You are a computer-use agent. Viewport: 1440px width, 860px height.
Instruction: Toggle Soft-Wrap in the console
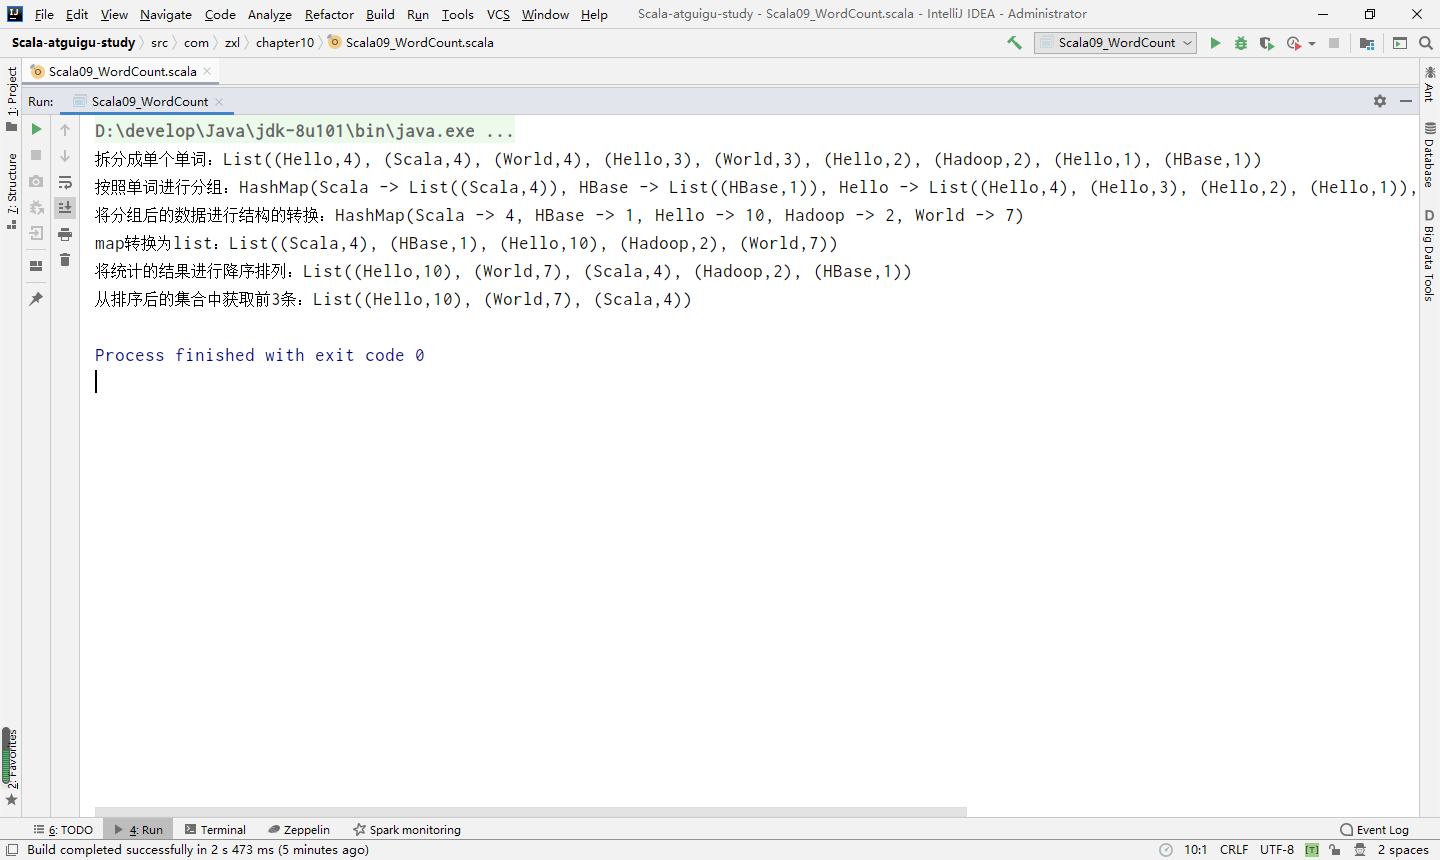coord(65,182)
